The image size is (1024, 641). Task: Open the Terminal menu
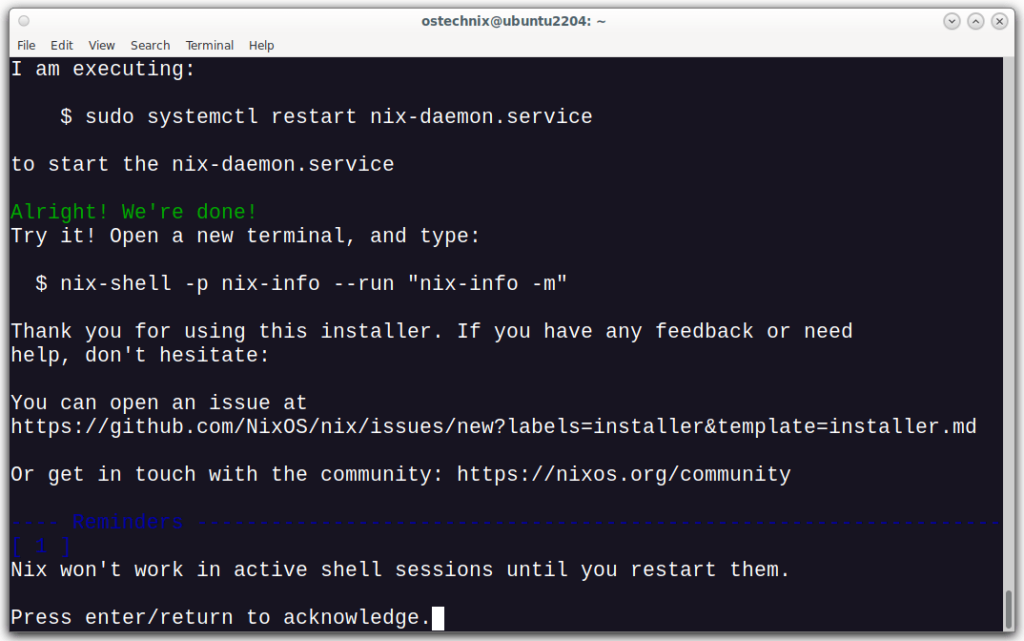pyautogui.click(x=209, y=45)
